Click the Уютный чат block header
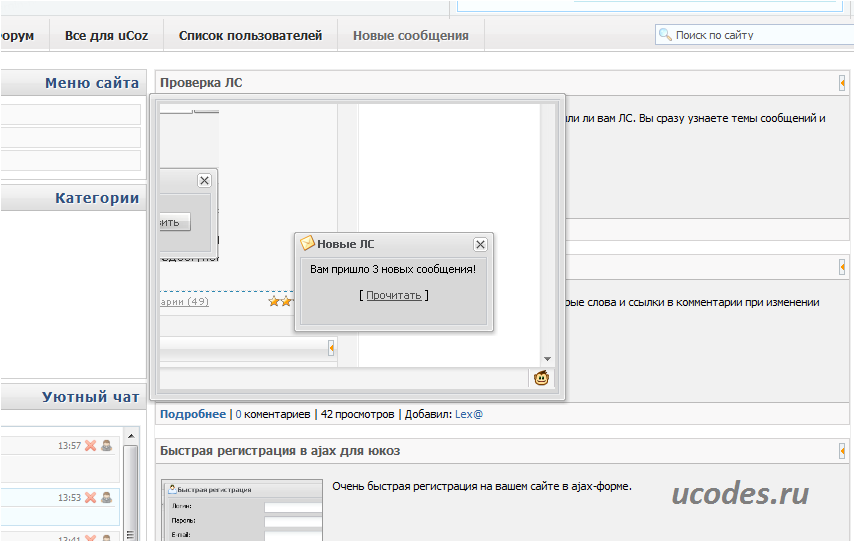Image resolution: width=854 pixels, height=542 pixels. (74, 397)
